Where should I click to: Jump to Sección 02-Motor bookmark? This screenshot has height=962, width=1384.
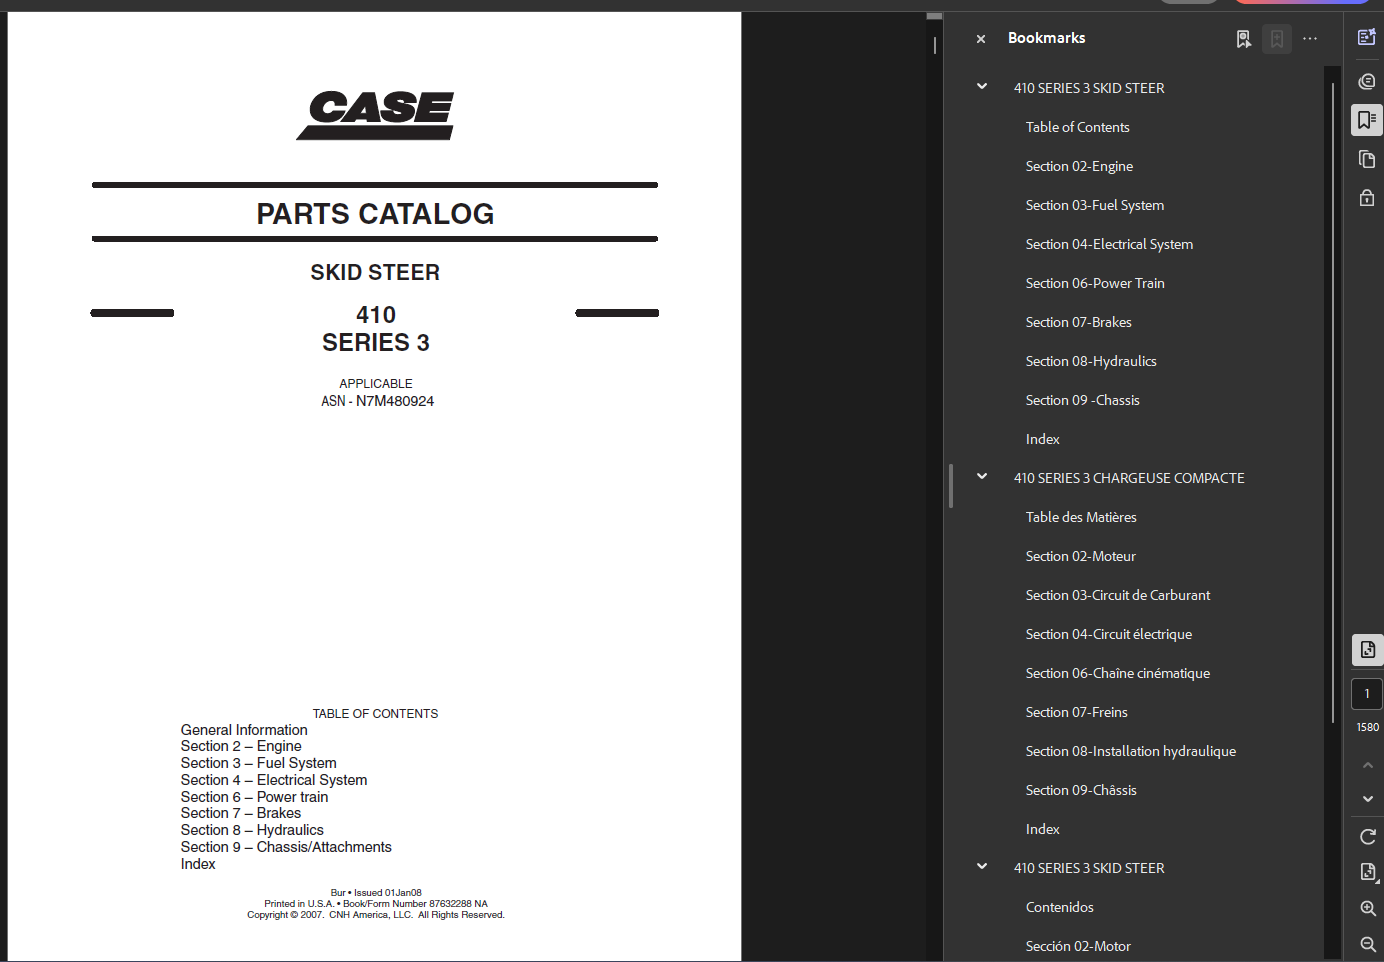(x=1078, y=946)
